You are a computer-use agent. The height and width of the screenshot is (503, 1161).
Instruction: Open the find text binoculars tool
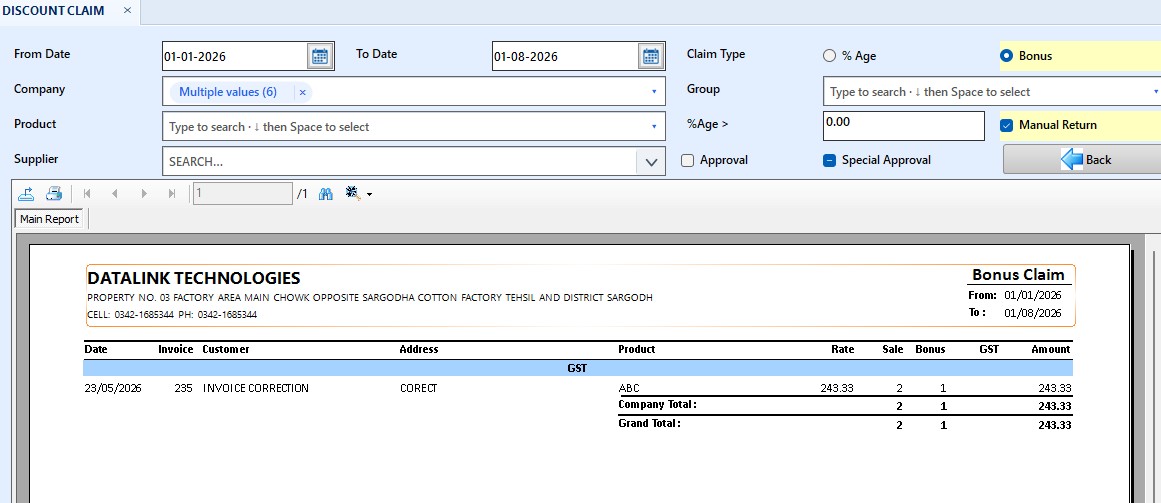[325, 194]
